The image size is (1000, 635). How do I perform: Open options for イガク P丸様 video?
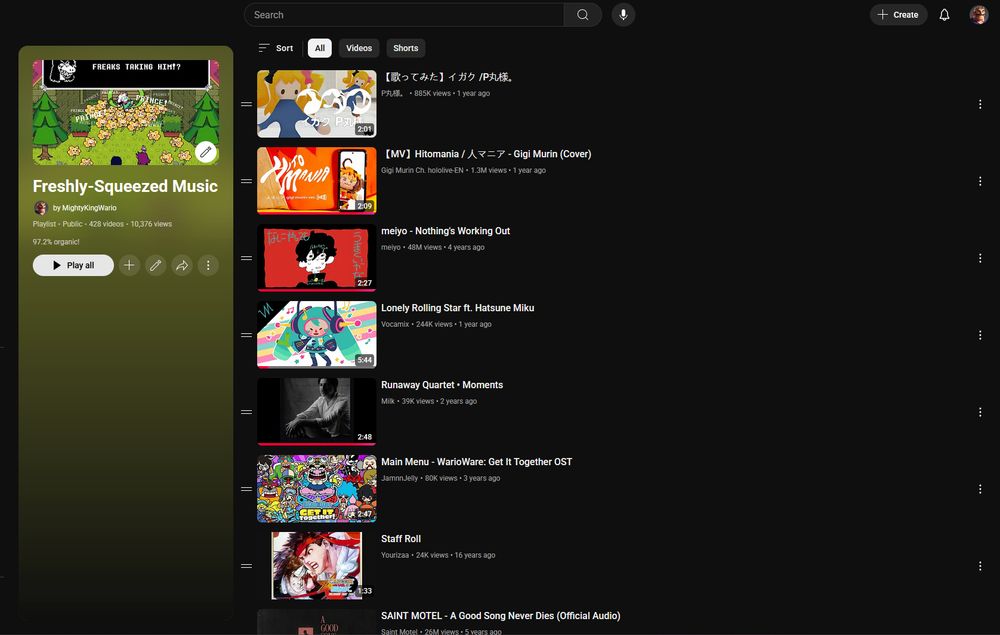pyautogui.click(x=980, y=105)
